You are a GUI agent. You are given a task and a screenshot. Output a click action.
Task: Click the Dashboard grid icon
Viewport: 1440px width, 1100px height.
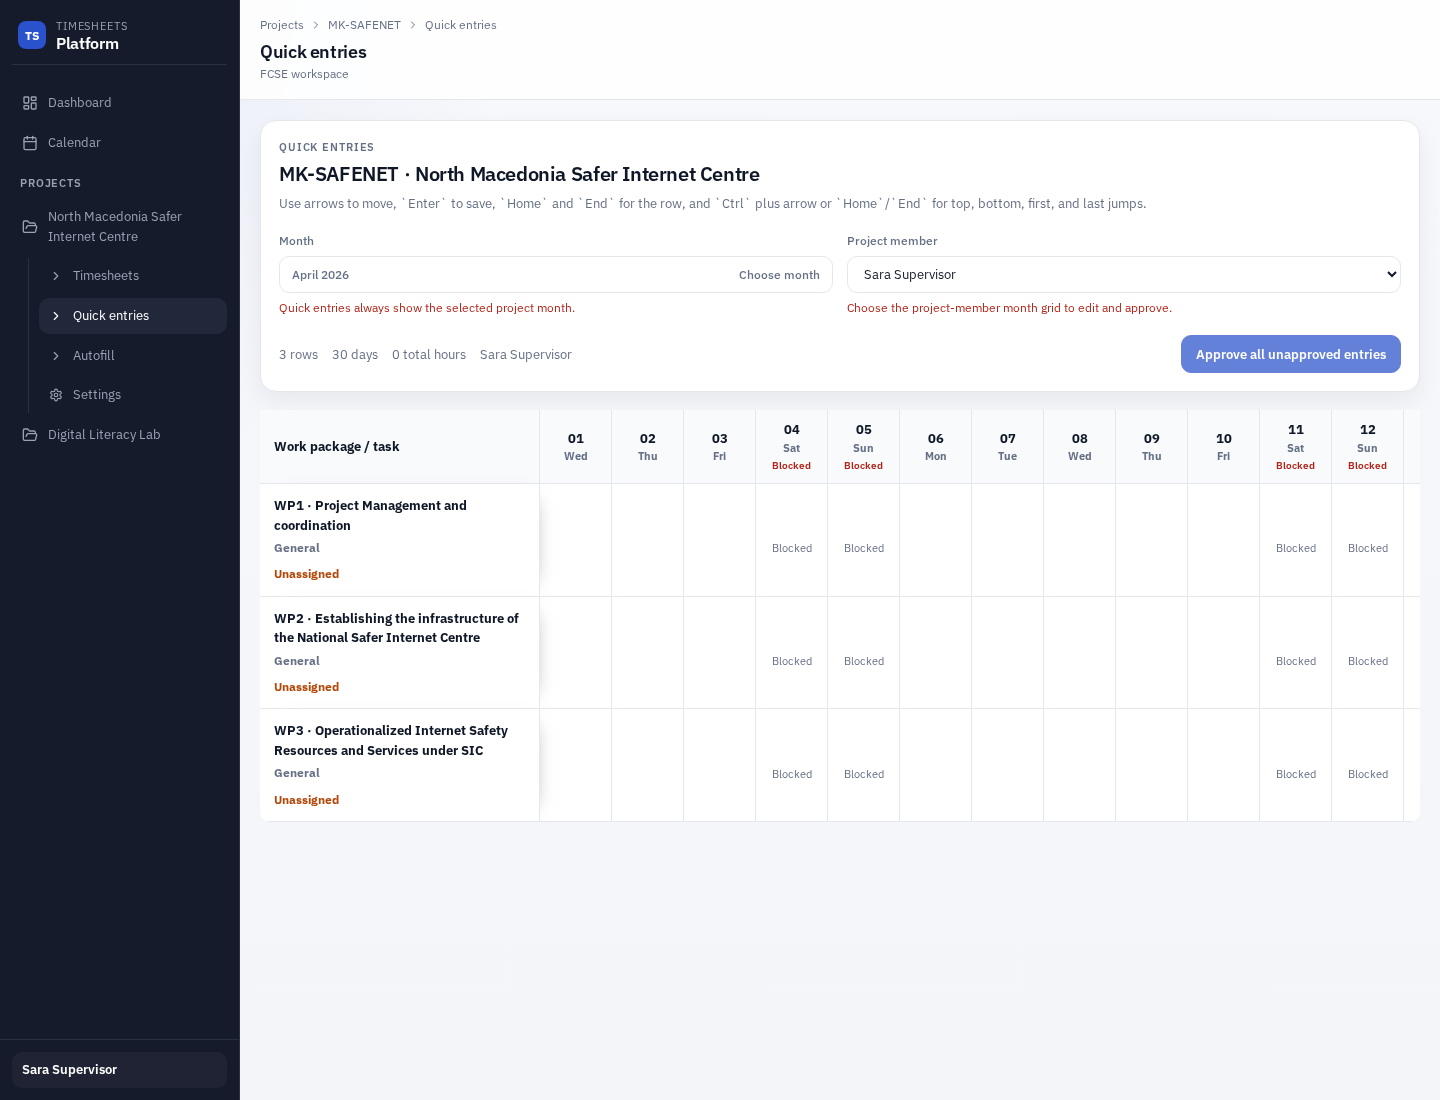tap(32, 102)
